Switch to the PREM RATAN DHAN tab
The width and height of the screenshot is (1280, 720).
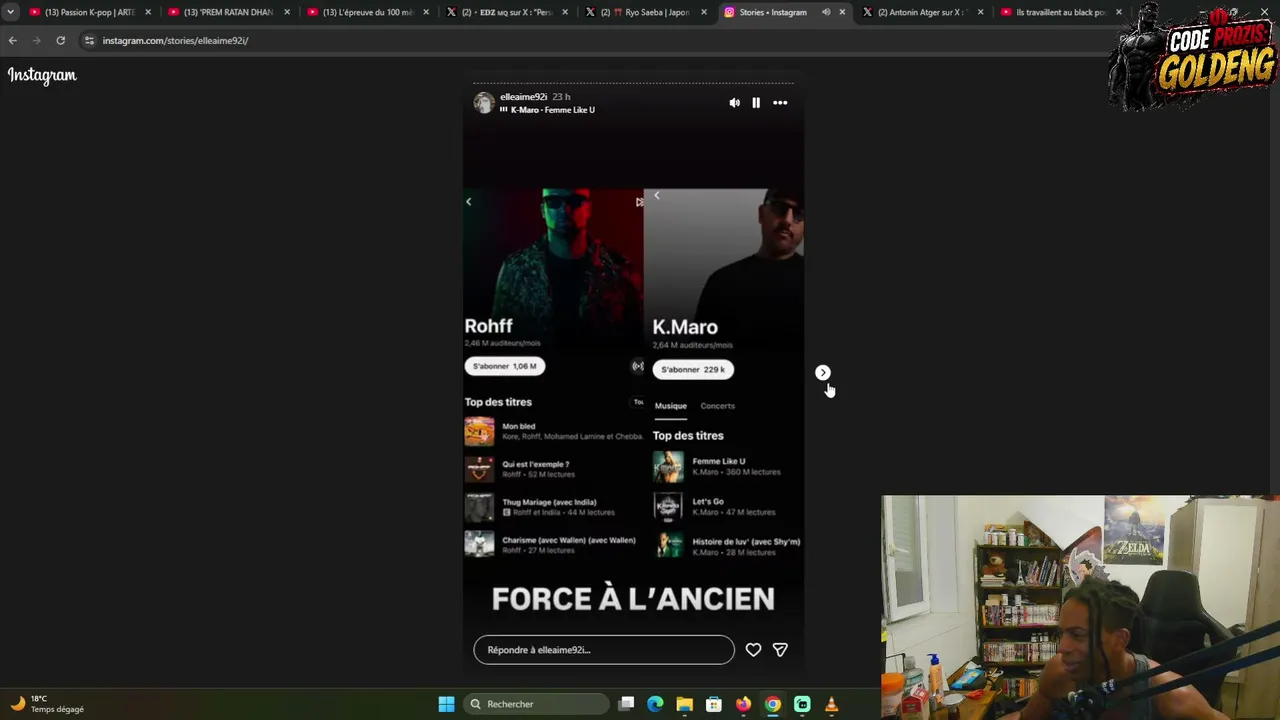pyautogui.click(x=228, y=12)
